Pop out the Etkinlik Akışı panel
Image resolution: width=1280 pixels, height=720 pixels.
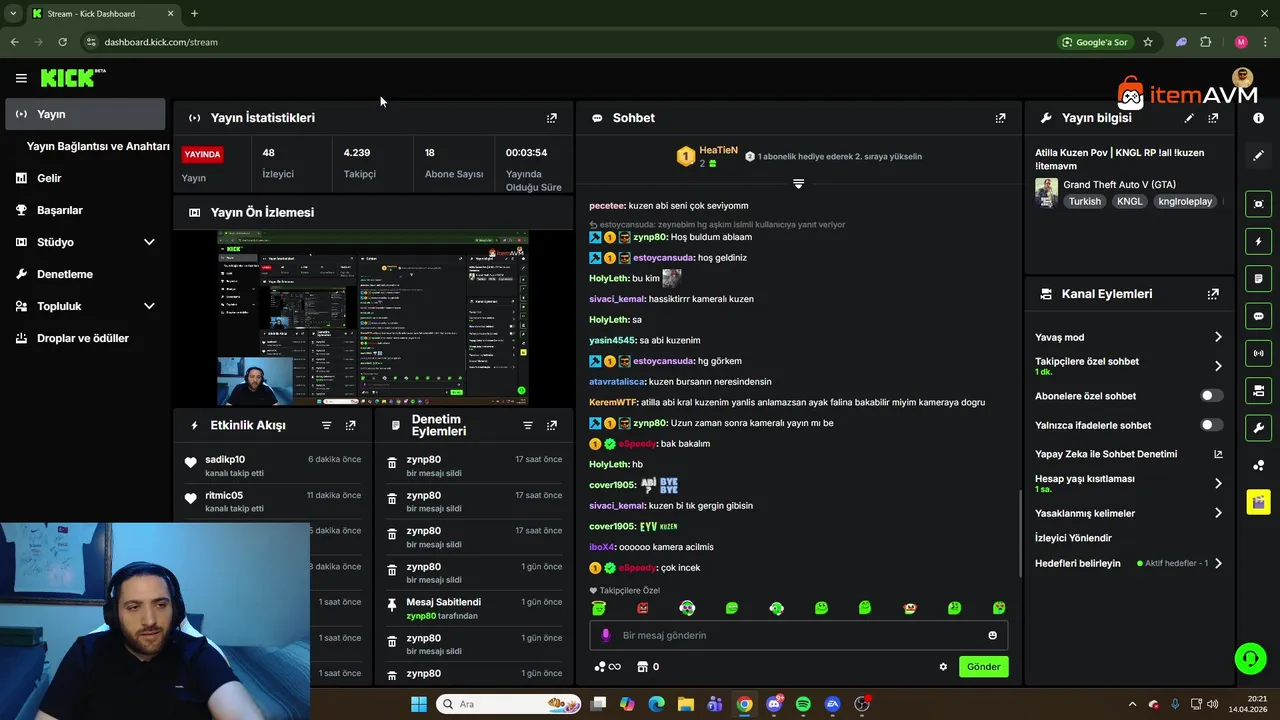[350, 425]
